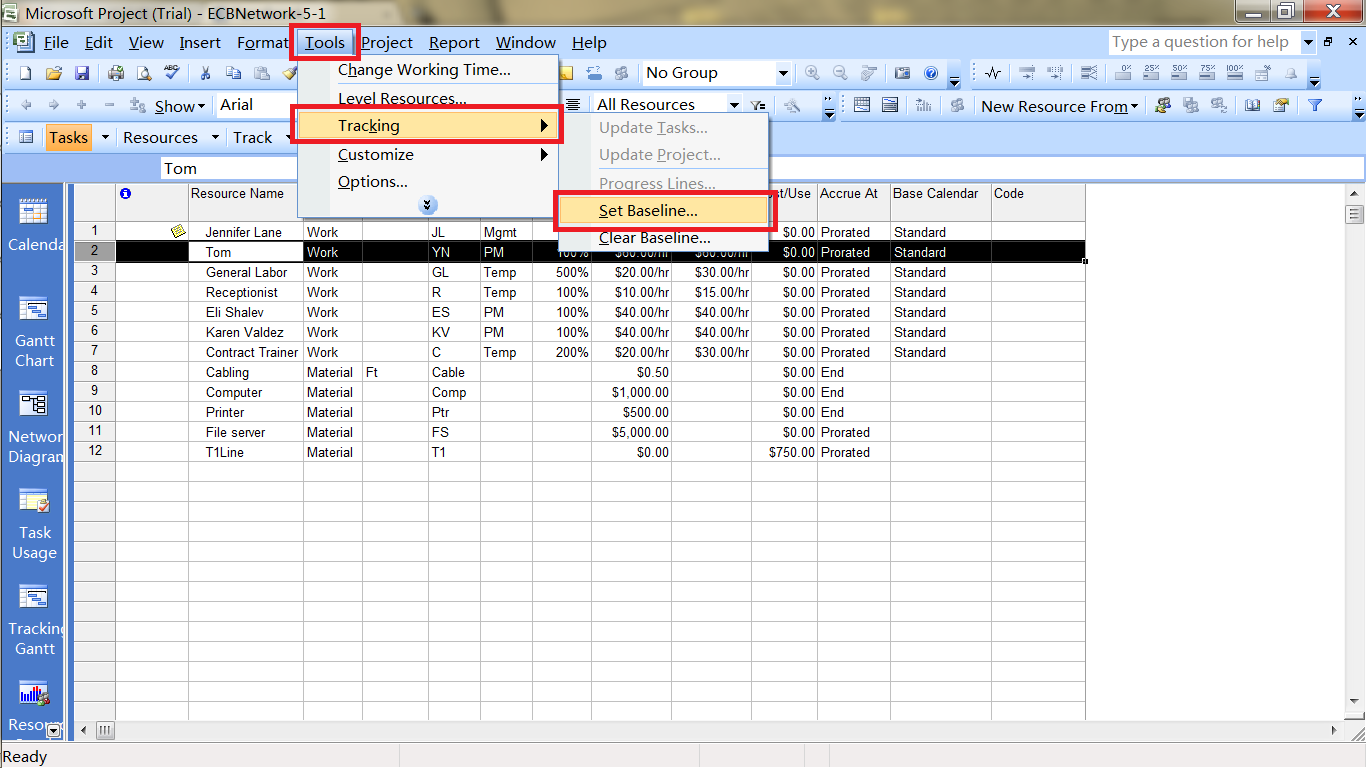Save the project with disk icon
This screenshot has height=768, width=1366.
click(82, 73)
